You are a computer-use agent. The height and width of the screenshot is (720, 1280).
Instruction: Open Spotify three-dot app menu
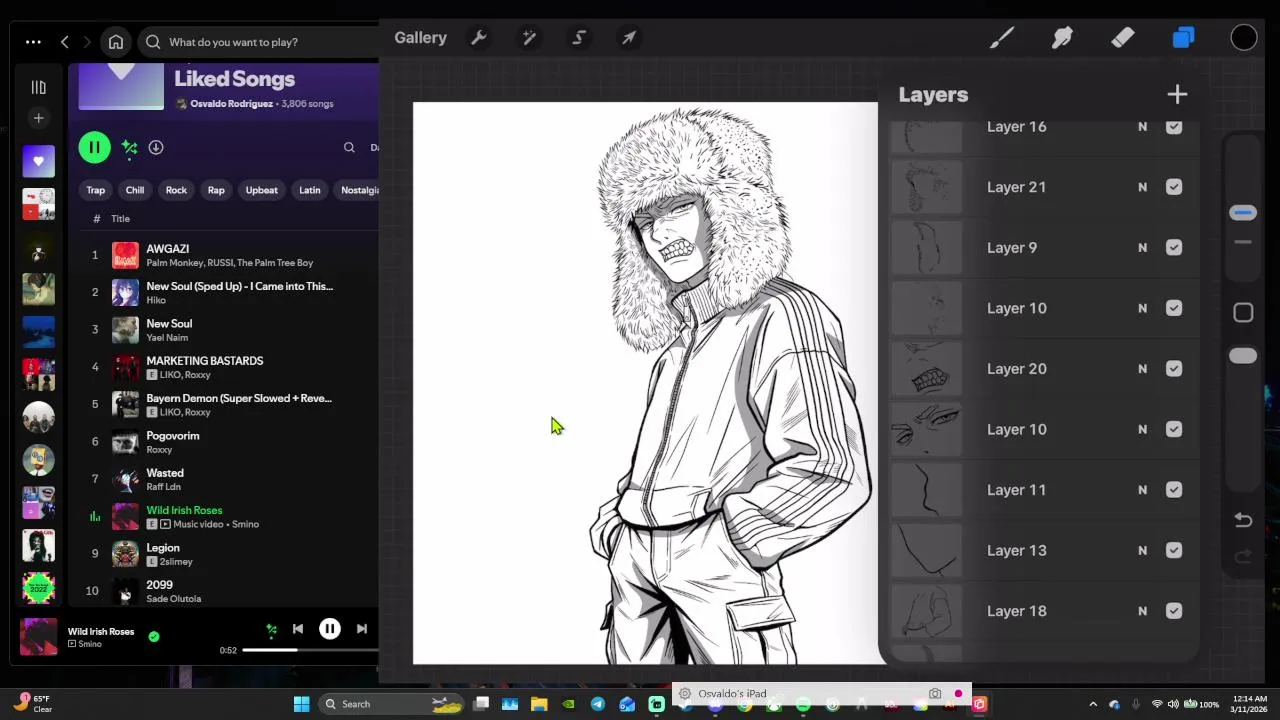33,42
